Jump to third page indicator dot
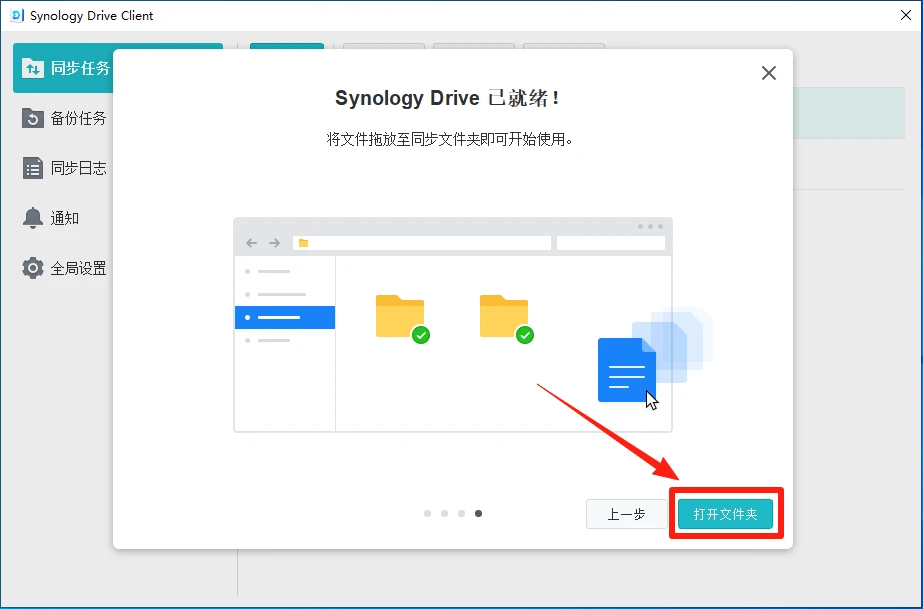Viewport: 923px width, 609px height. point(462,514)
